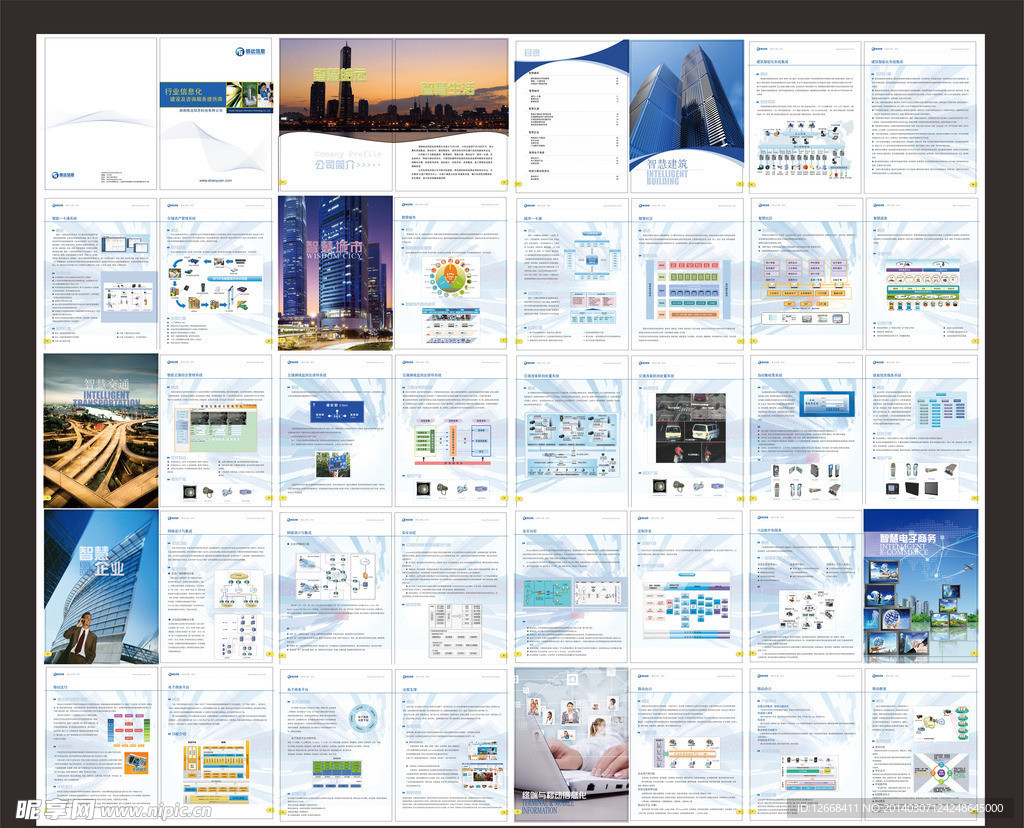
Task: Open the laptop page titled 终端与移动信息化
Action: 571,745
